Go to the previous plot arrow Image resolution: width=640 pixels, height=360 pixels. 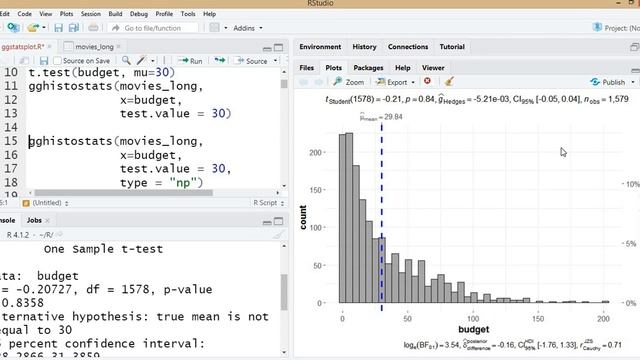coord(303,82)
